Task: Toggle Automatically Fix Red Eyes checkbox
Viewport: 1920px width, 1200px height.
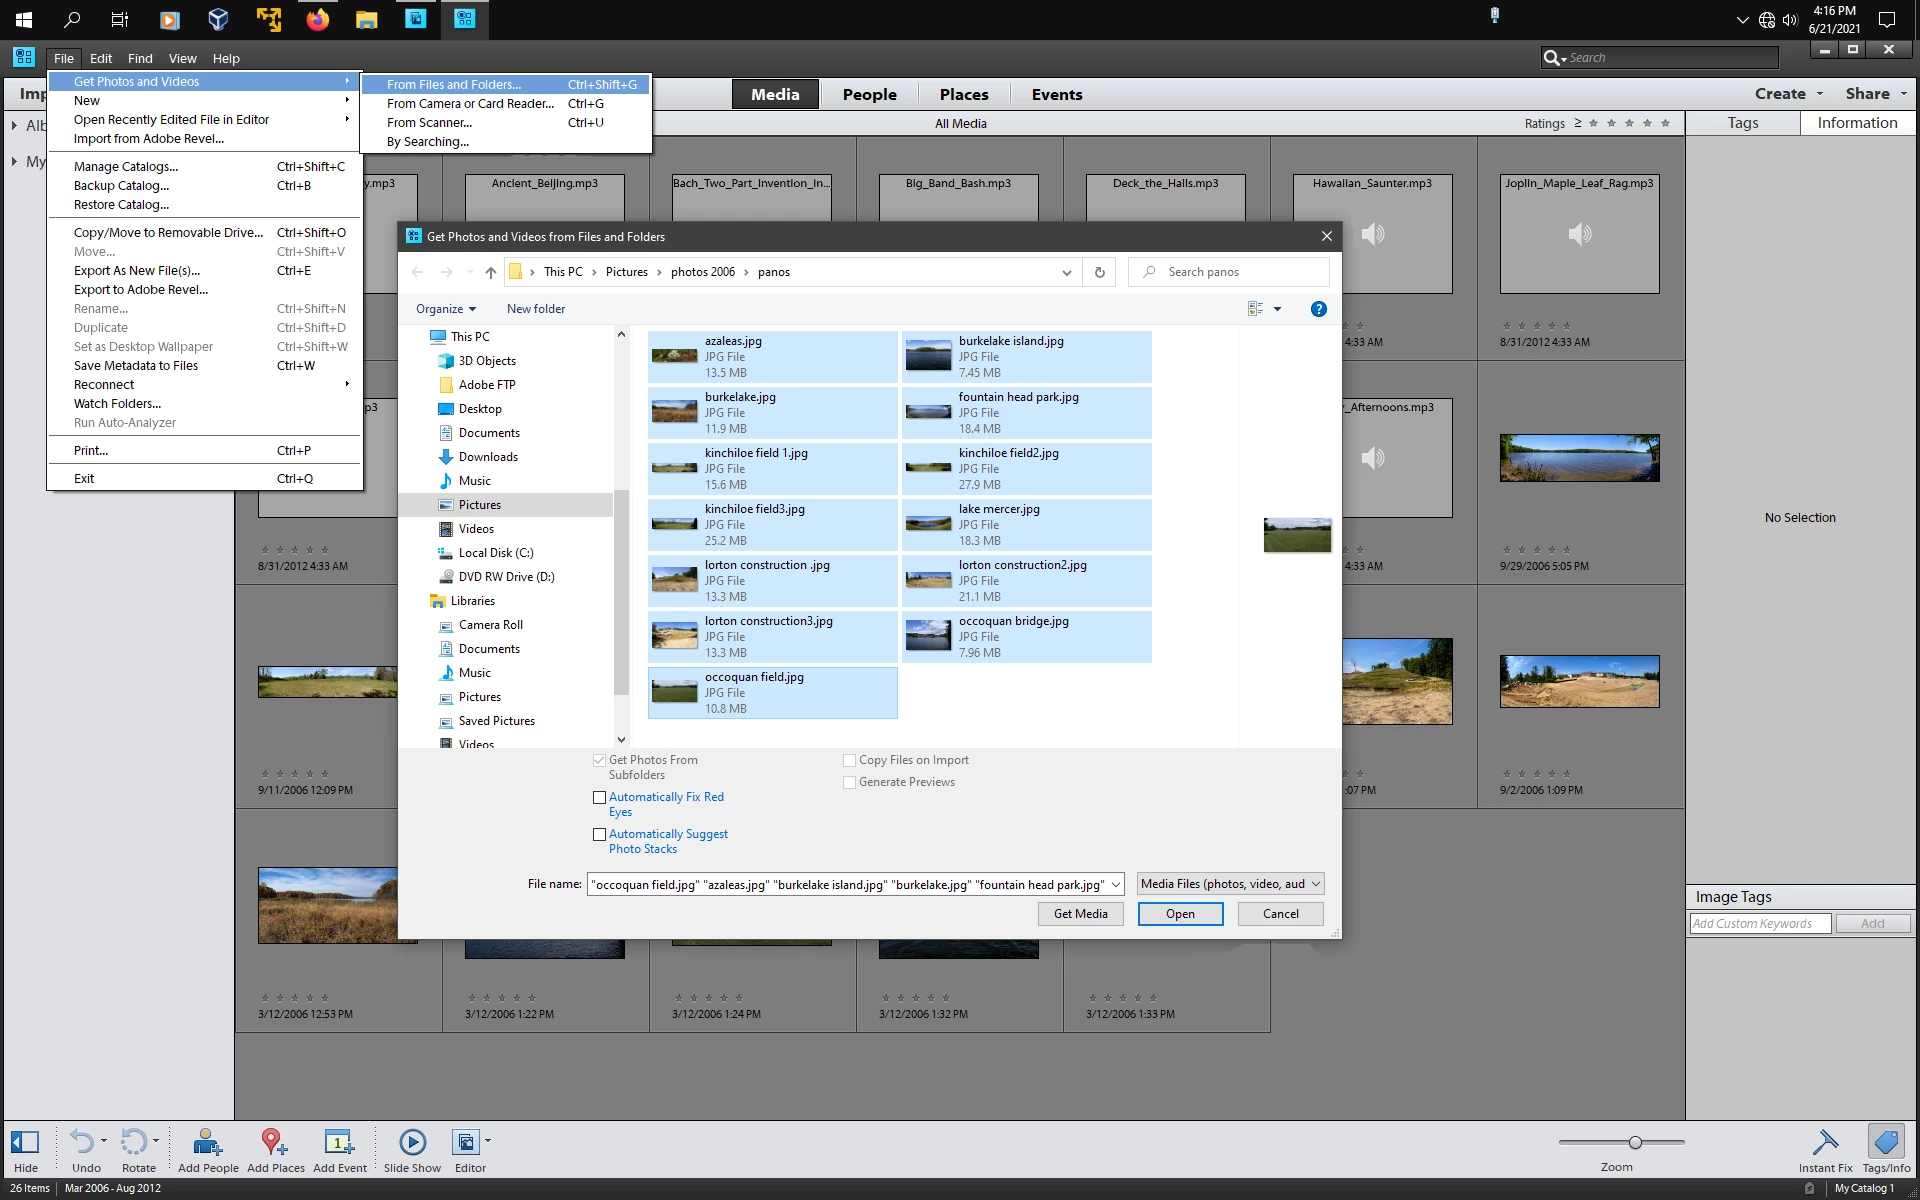Action: click(600, 798)
